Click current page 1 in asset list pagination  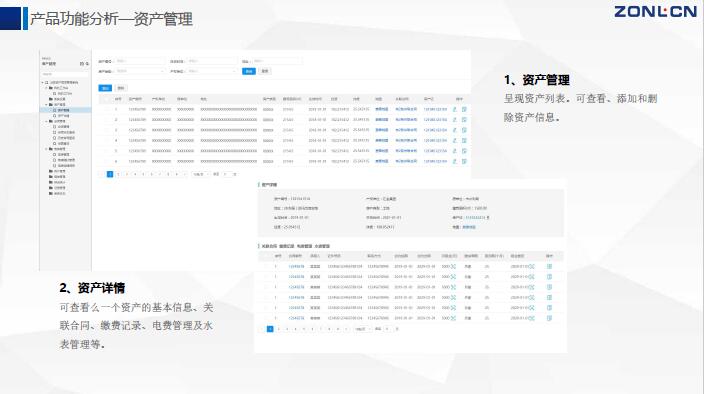tap(110, 174)
